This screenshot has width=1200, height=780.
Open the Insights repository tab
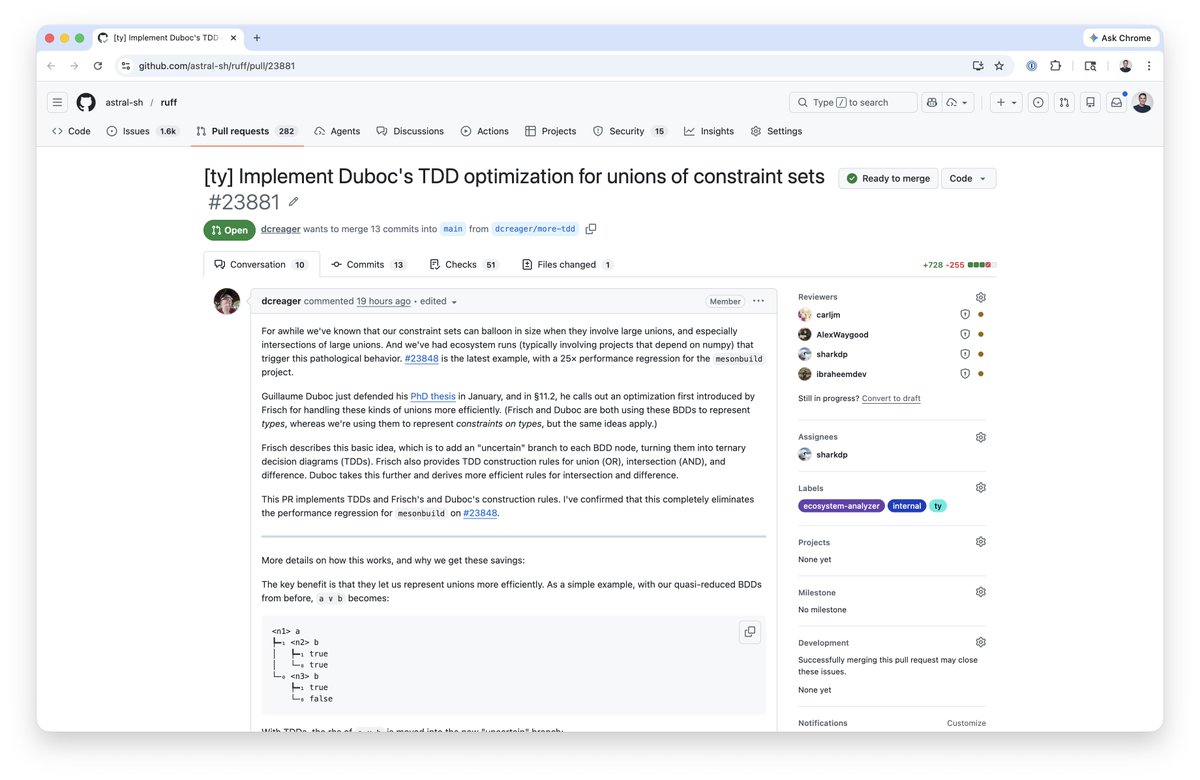(x=709, y=131)
